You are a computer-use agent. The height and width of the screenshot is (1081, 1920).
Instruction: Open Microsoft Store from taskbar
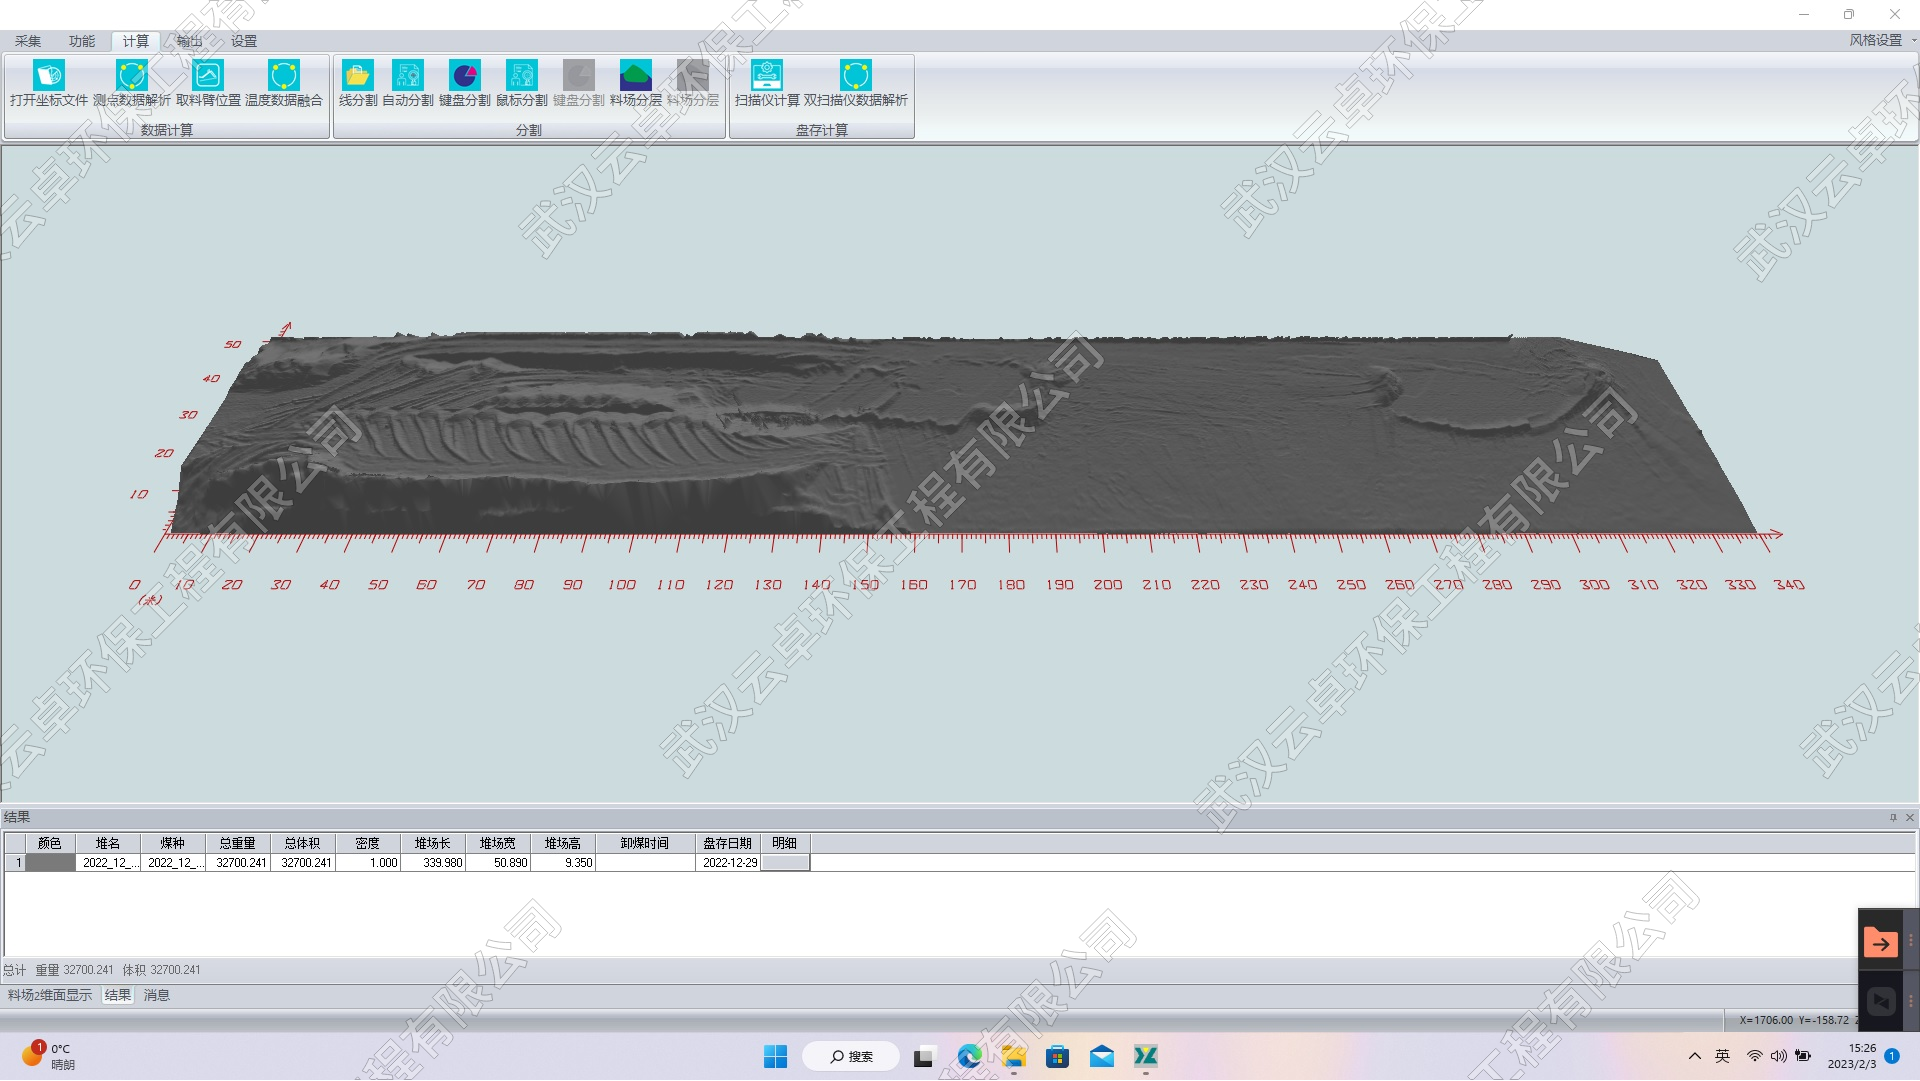tap(1058, 1056)
